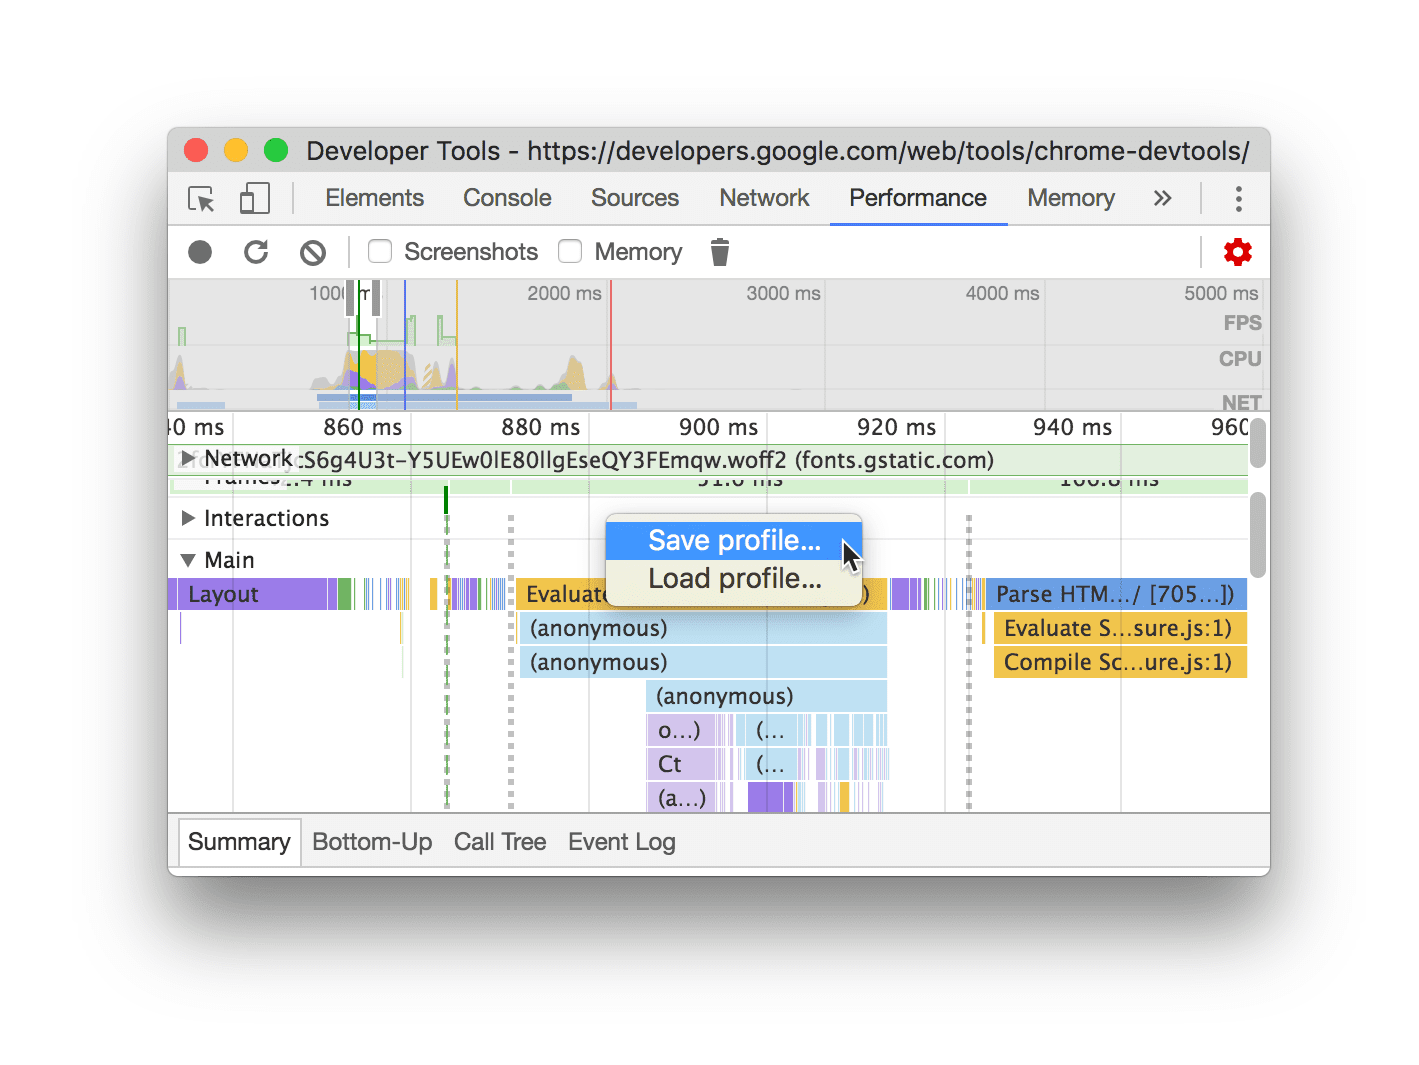The height and width of the screenshot is (1065, 1419).
Task: Click the reload-and-profile icon
Action: tap(256, 252)
